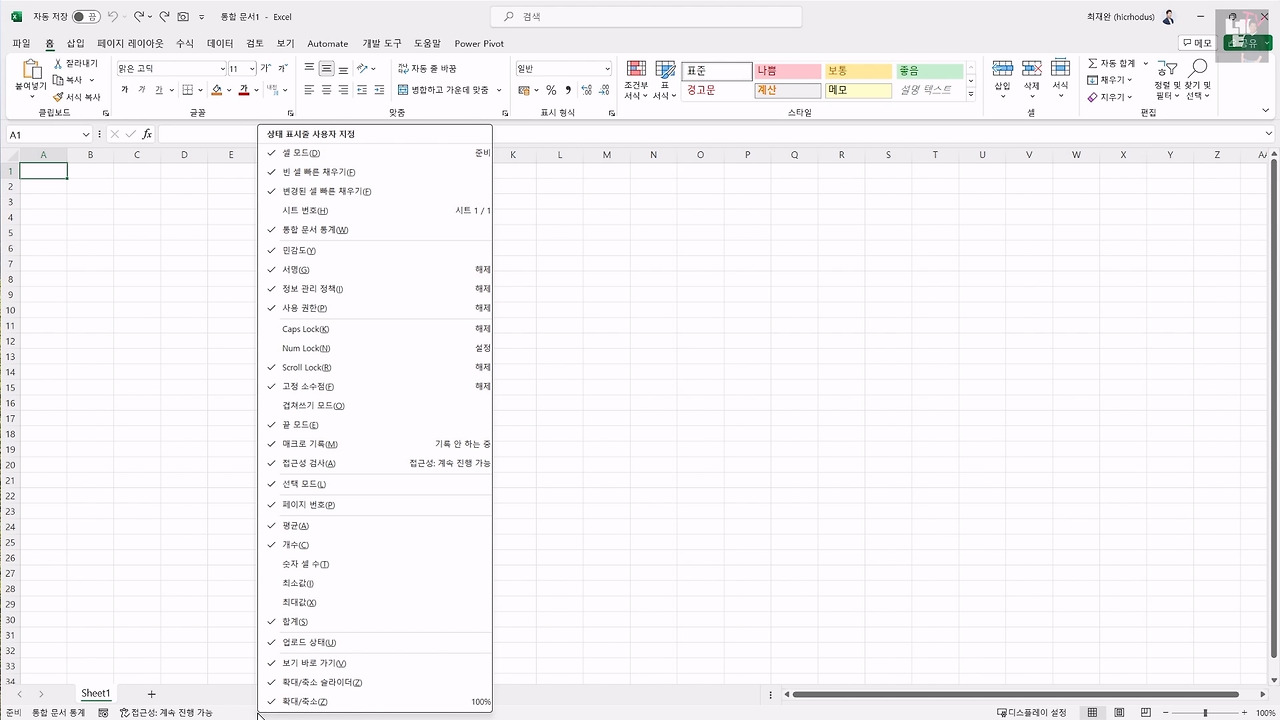Select the center horizontal alignment icon
Screen dimensions: 1280x720
[x=326, y=90]
